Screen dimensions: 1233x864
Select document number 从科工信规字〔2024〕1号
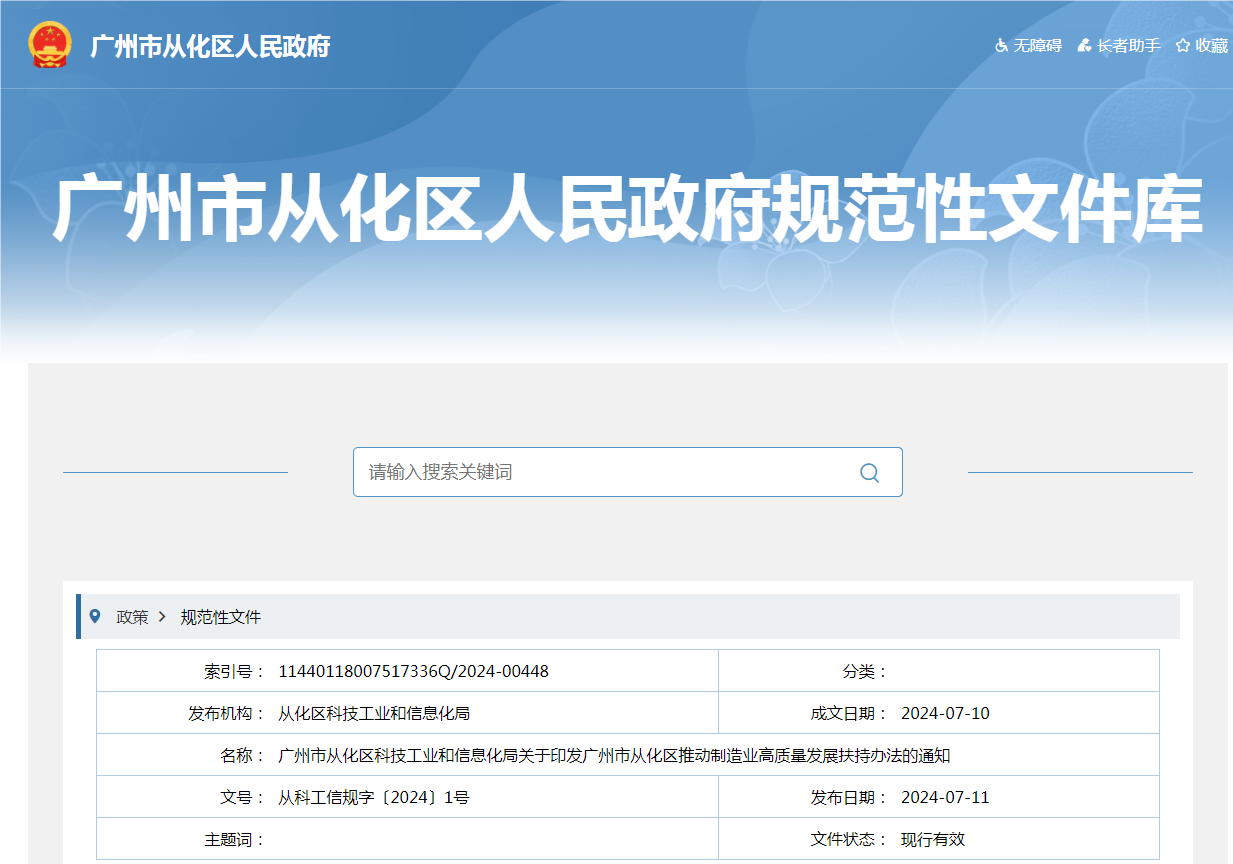point(374,797)
